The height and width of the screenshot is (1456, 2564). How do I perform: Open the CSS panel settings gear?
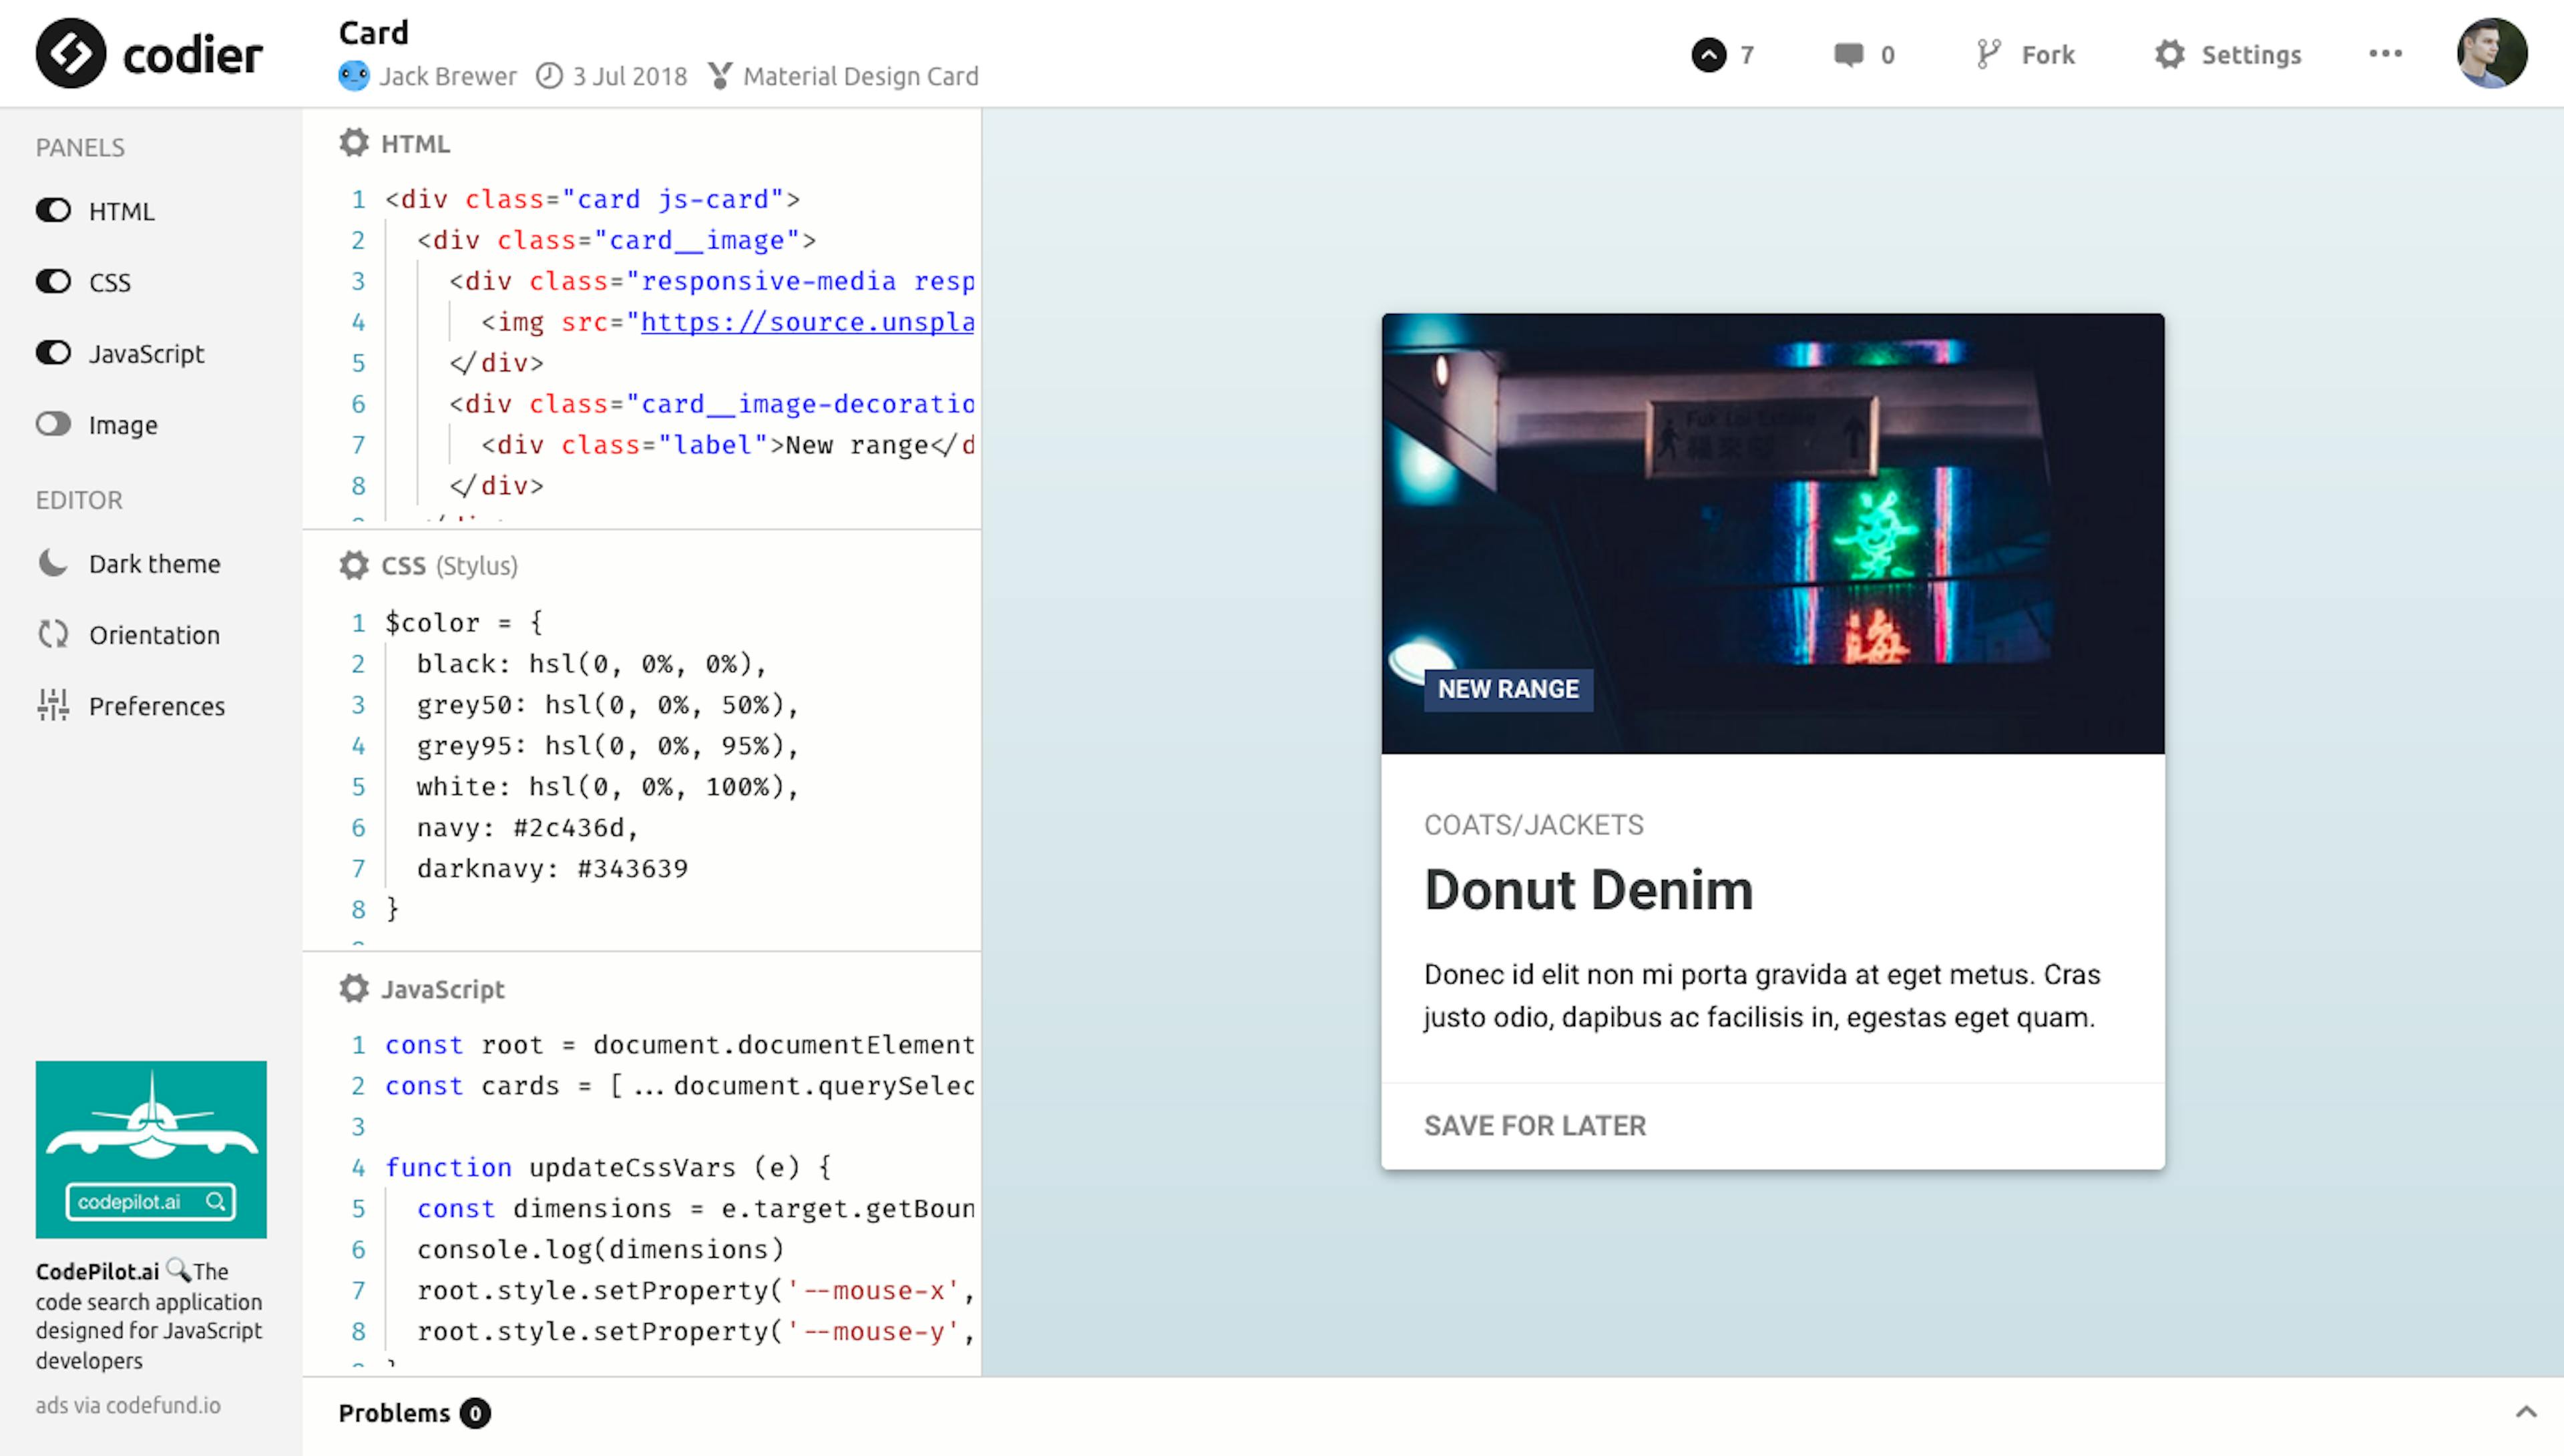tap(354, 565)
